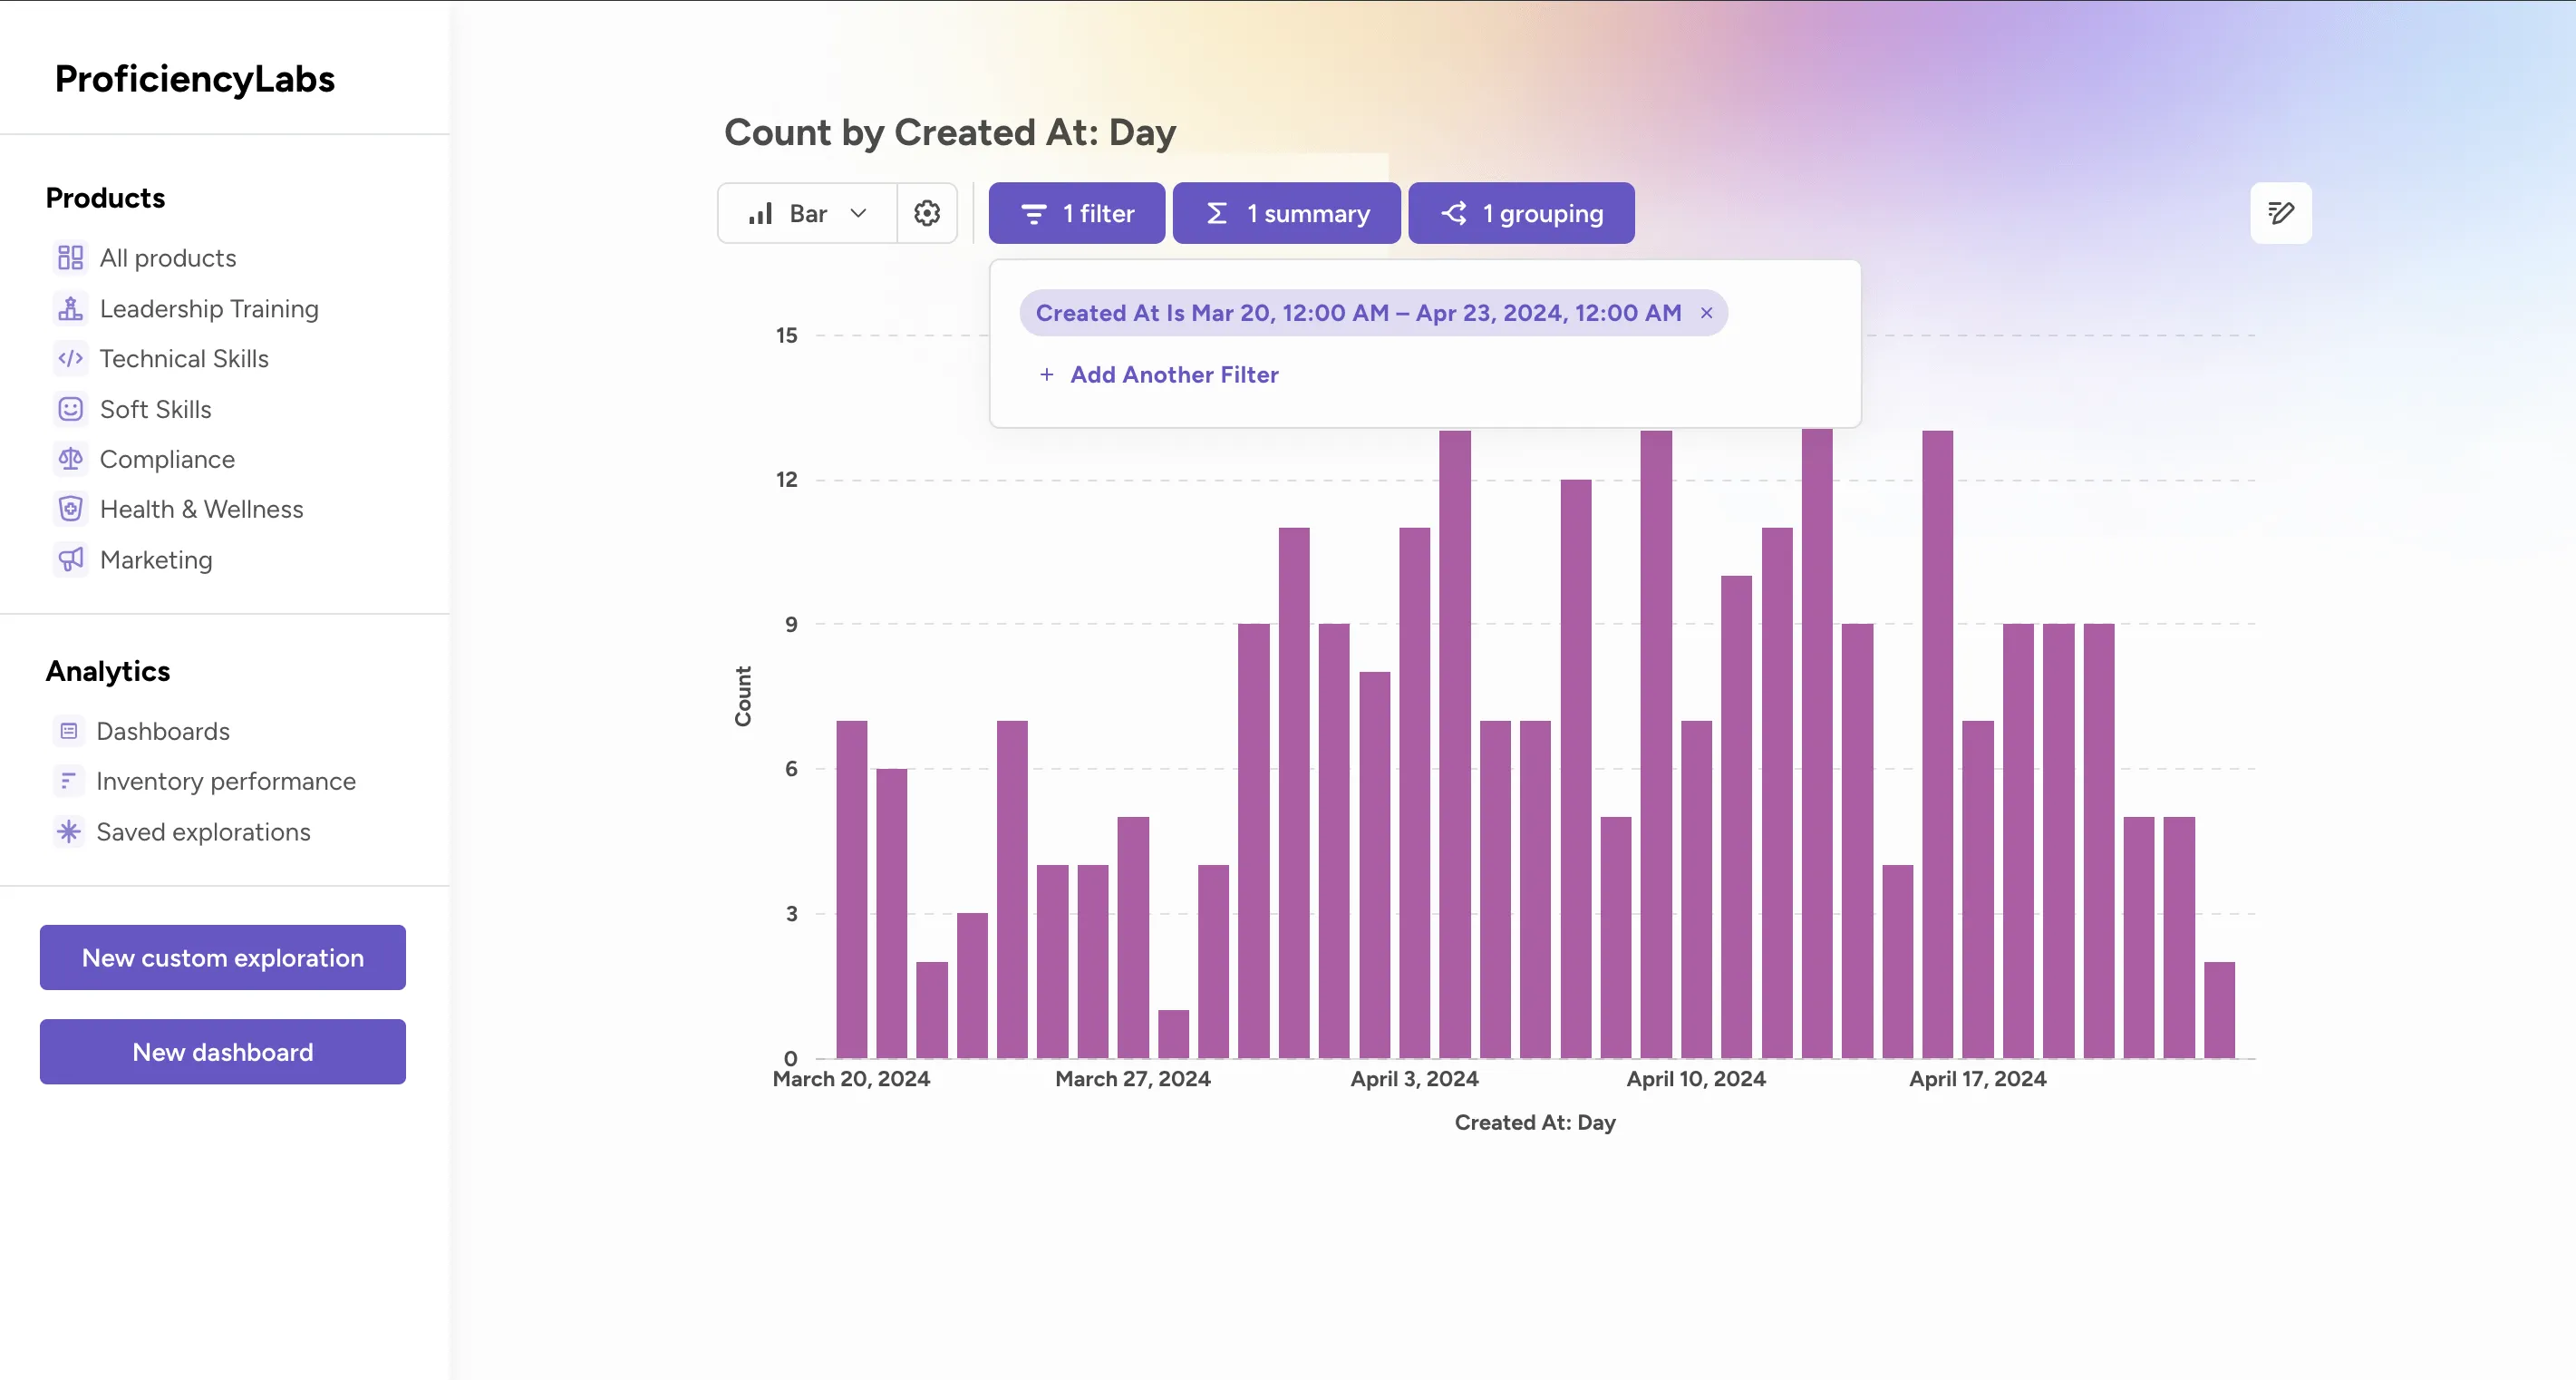Remove the Created At date filter

(1706, 312)
